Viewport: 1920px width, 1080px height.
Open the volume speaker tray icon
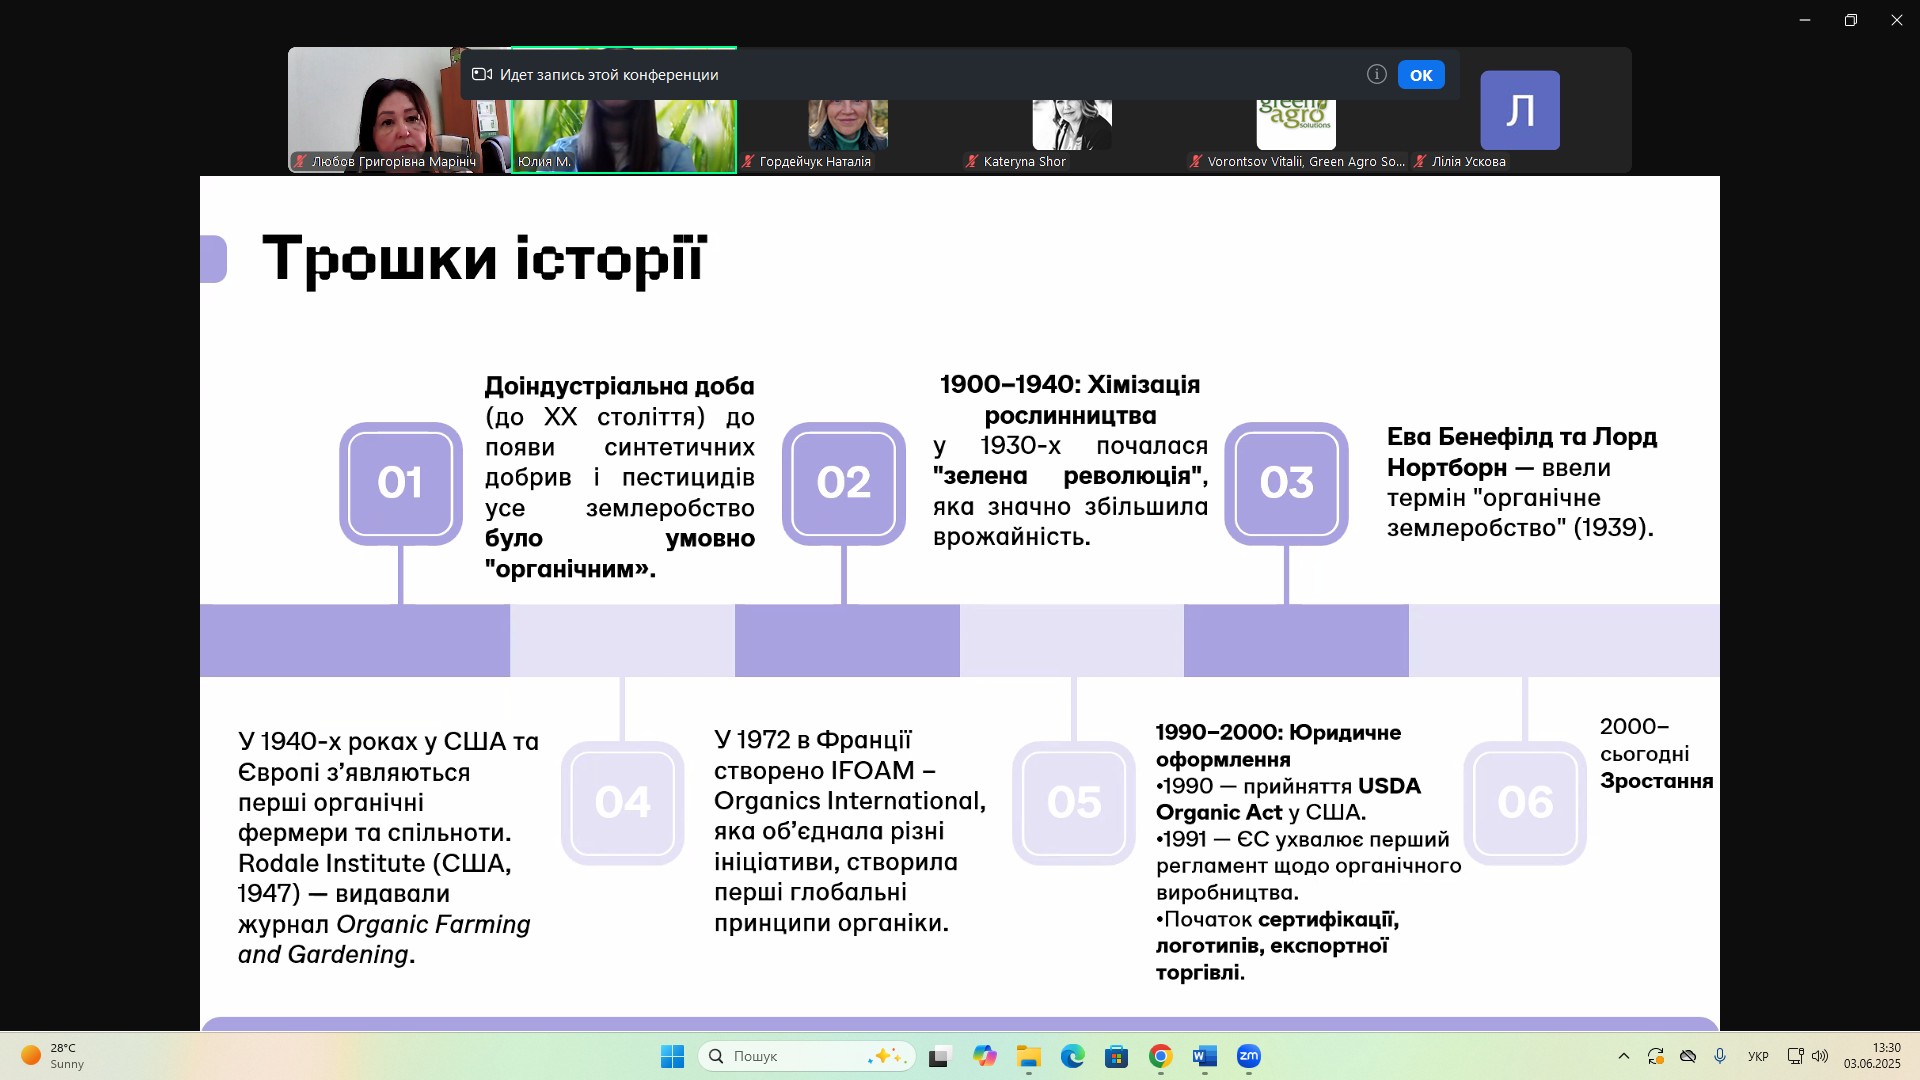[x=1820, y=1056]
